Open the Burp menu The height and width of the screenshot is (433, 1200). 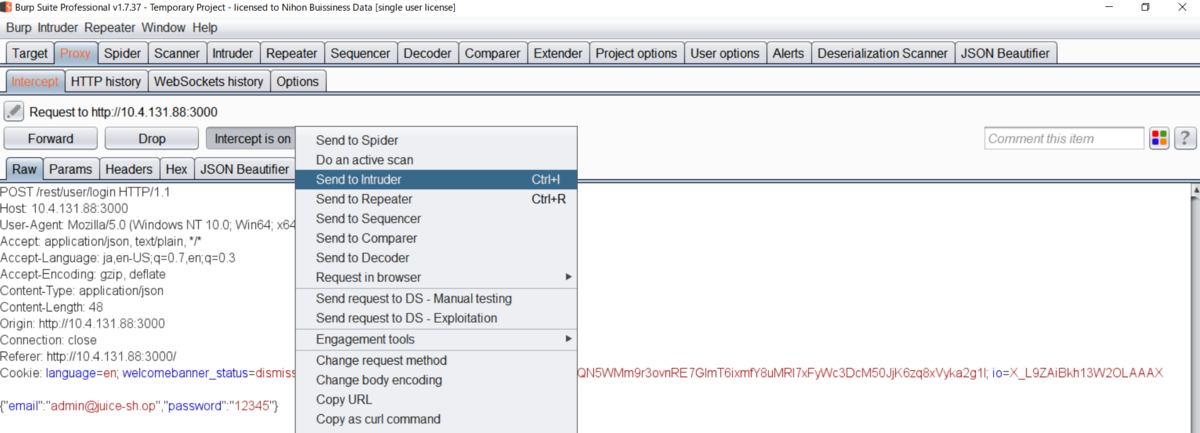[x=19, y=28]
